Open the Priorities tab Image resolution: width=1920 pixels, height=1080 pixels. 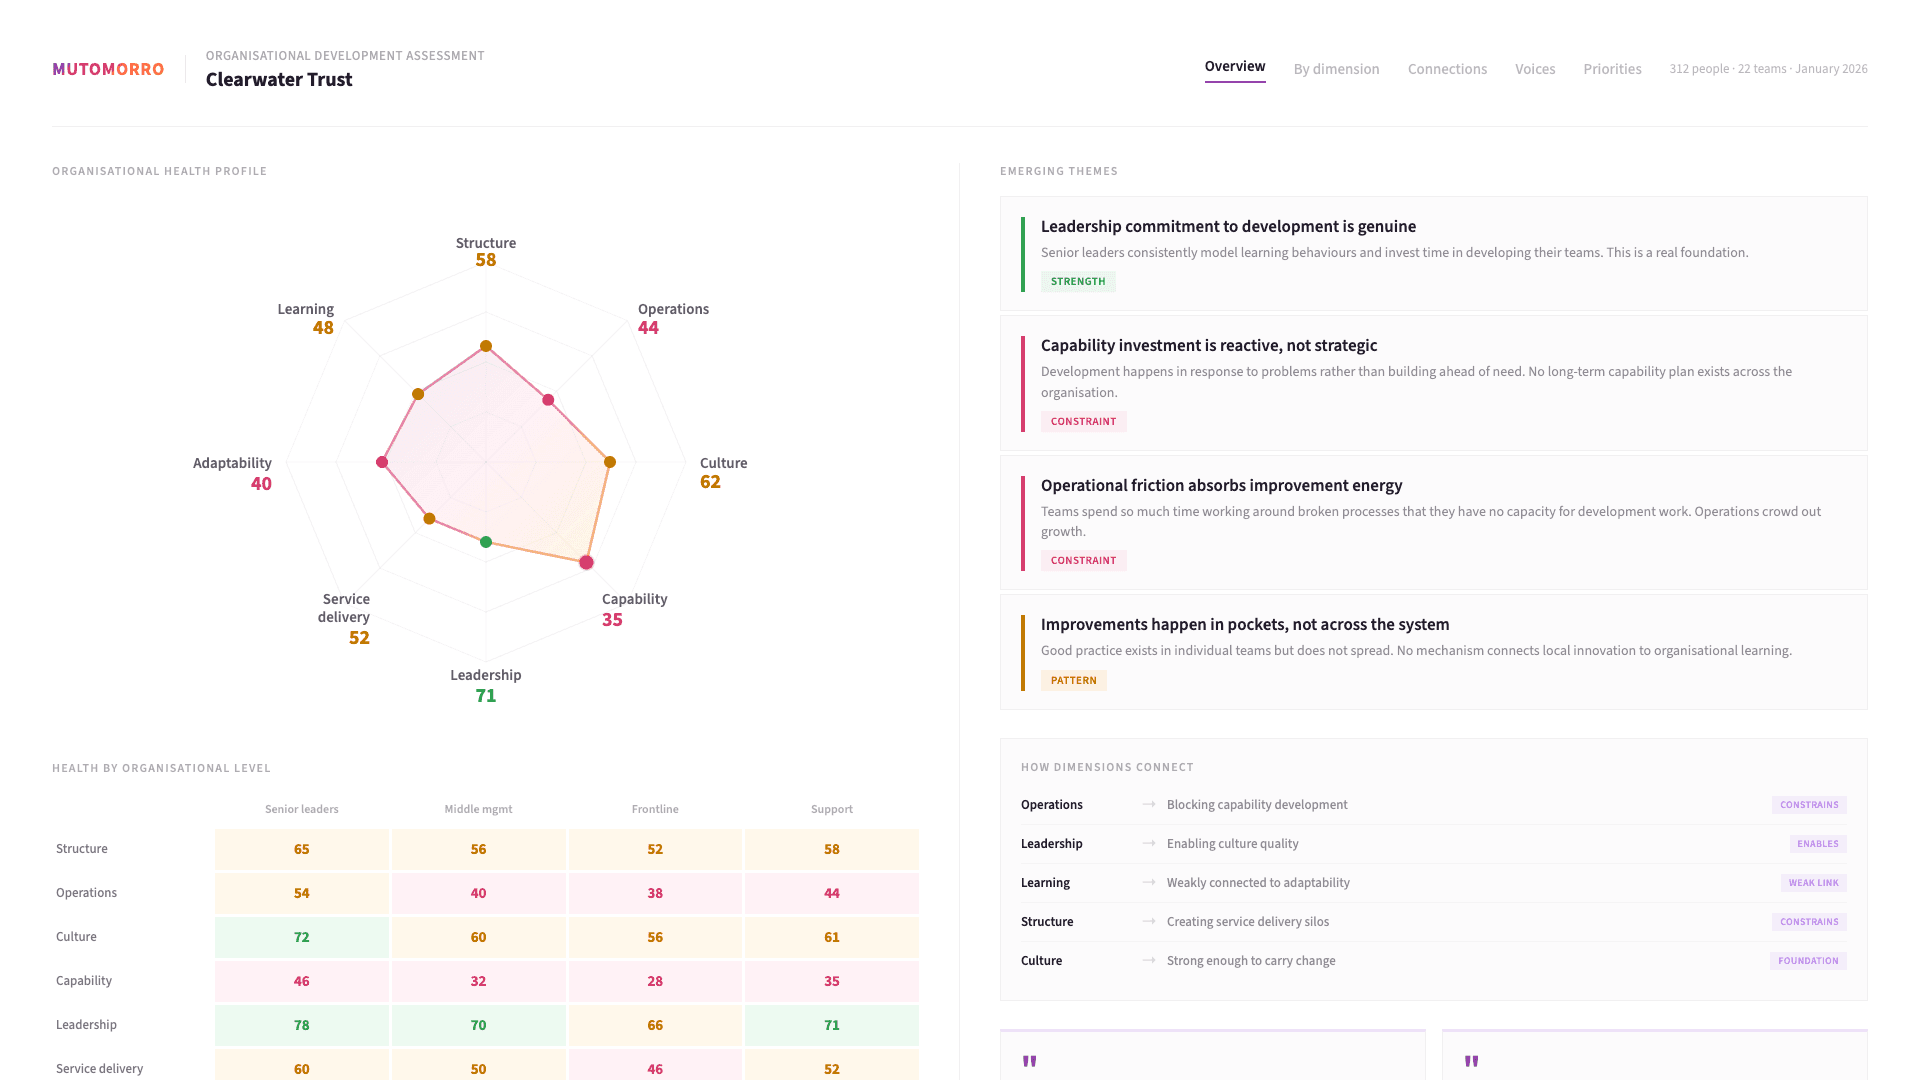coord(1612,69)
